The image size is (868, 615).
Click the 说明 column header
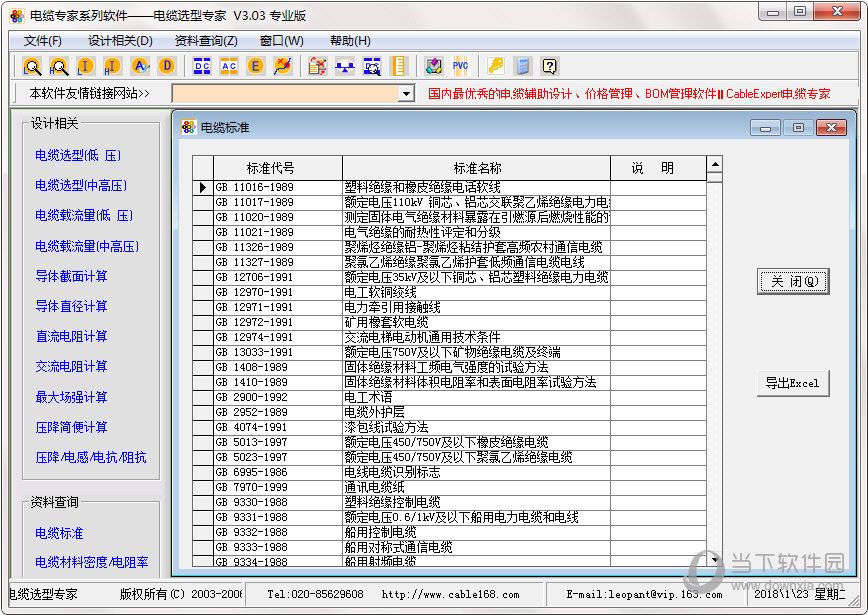click(658, 168)
